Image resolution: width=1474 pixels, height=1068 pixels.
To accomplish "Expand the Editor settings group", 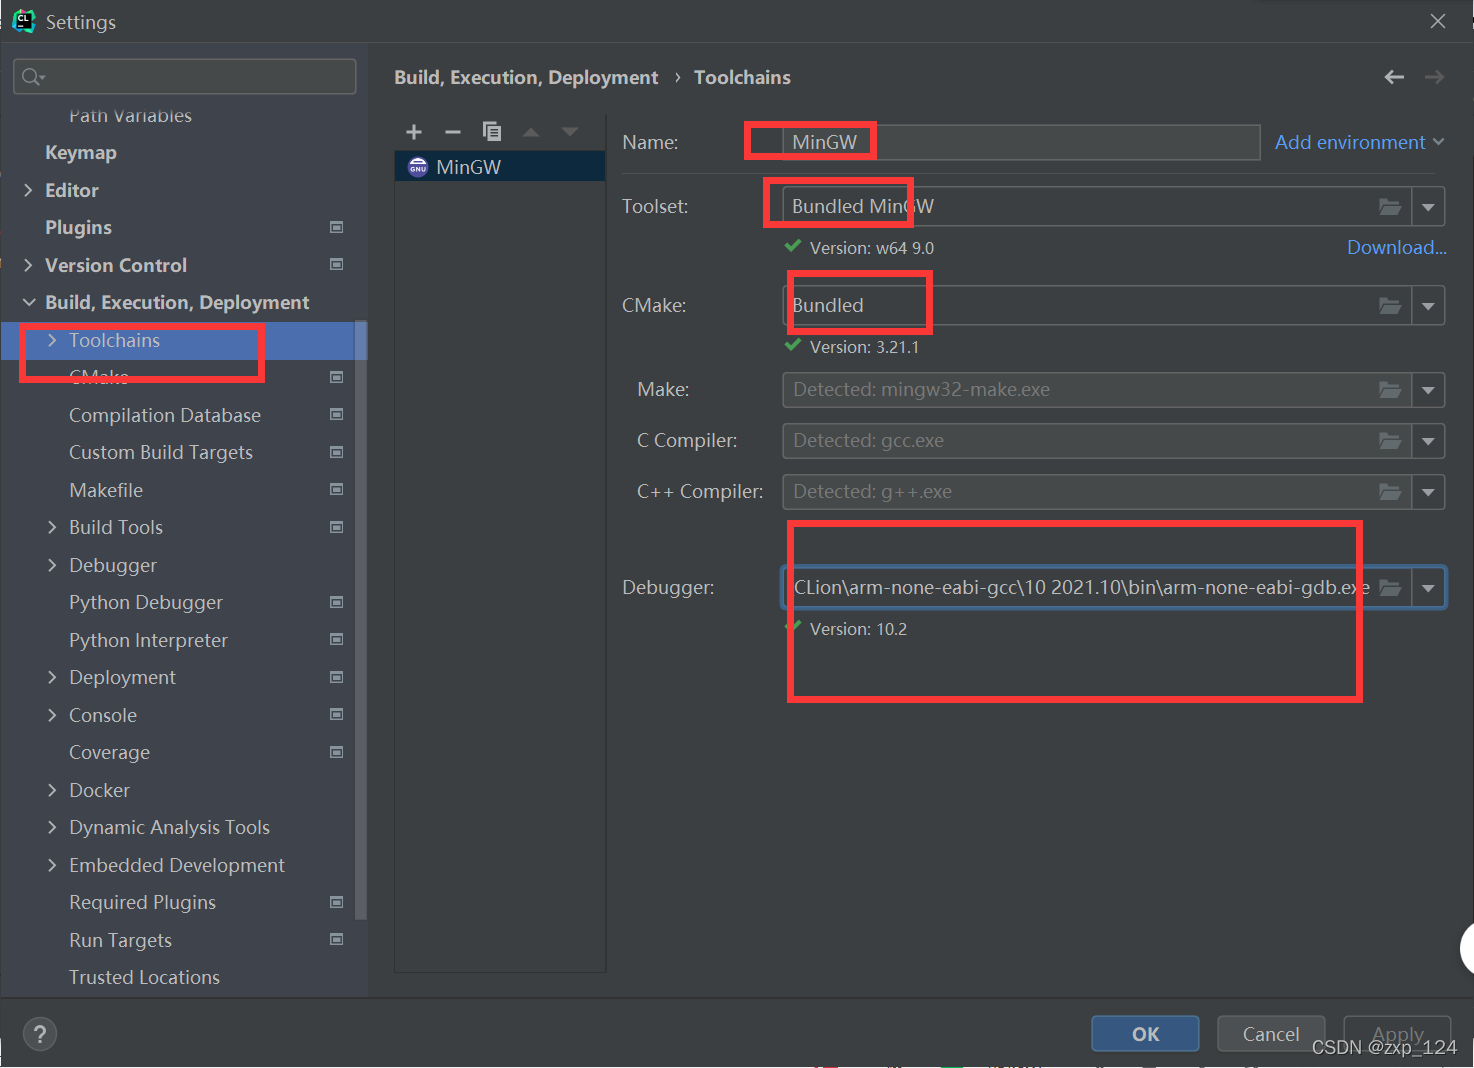I will 28,190.
